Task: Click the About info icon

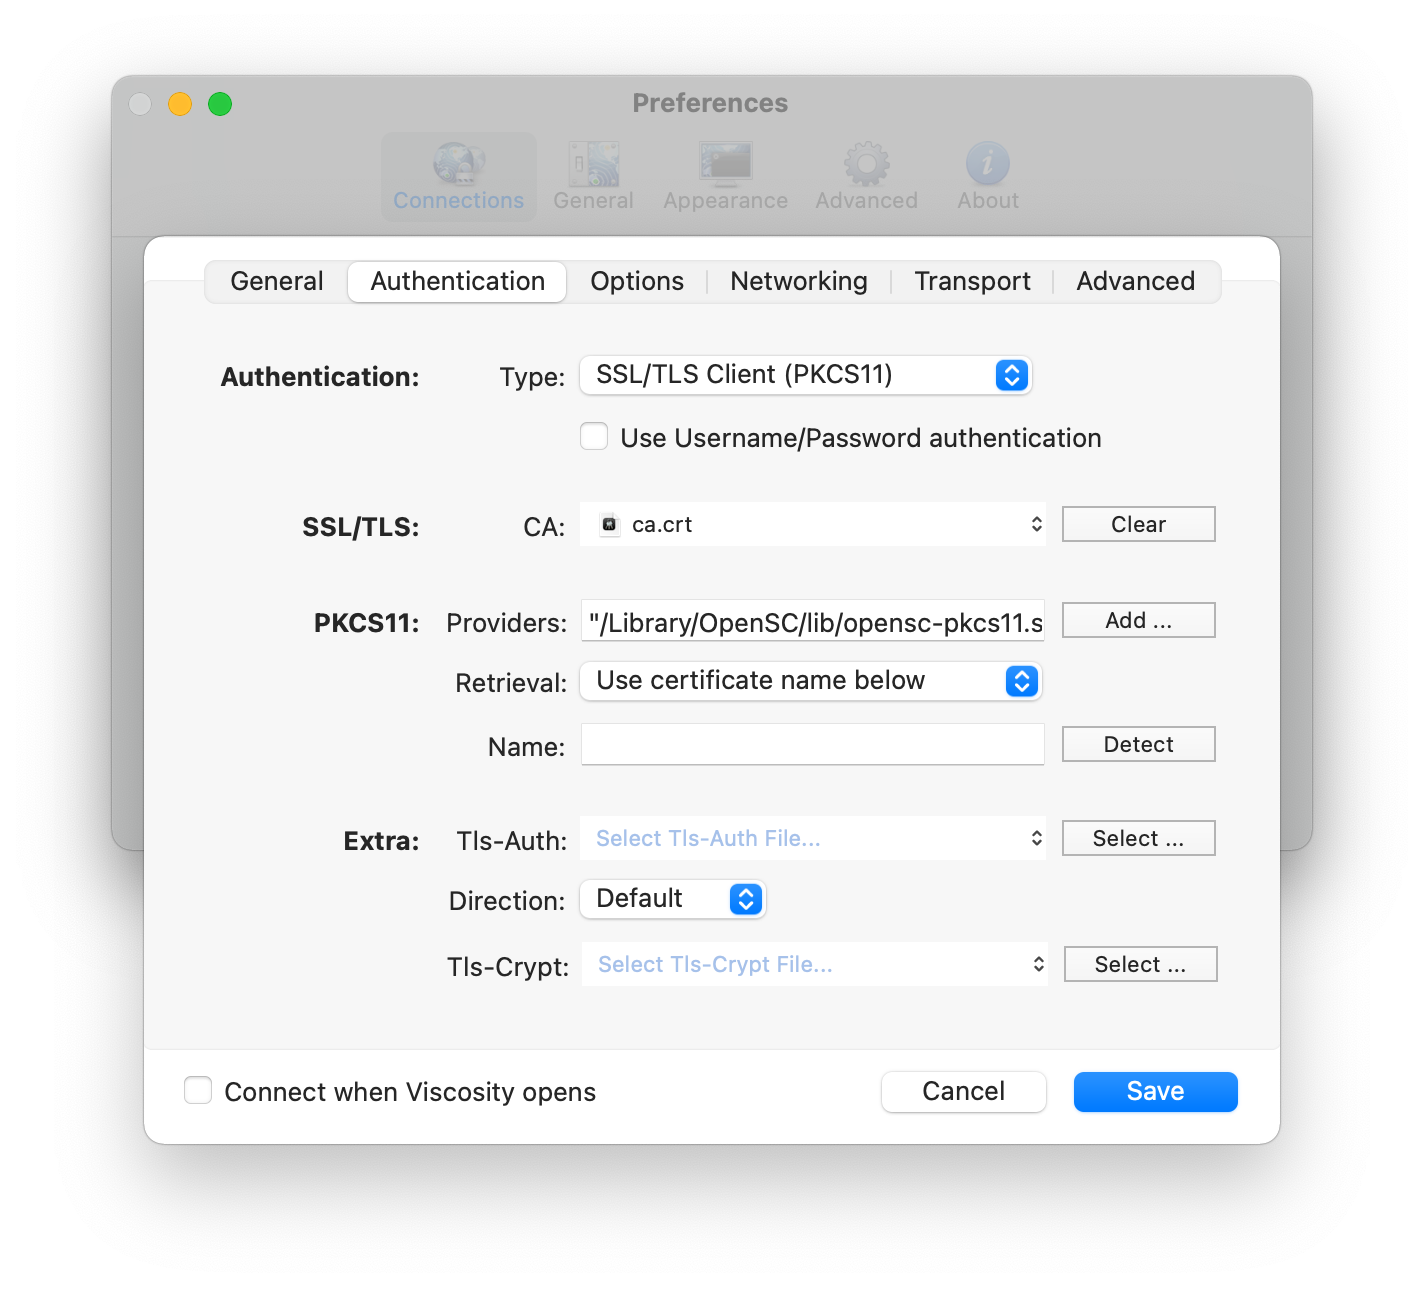Action: click(987, 164)
